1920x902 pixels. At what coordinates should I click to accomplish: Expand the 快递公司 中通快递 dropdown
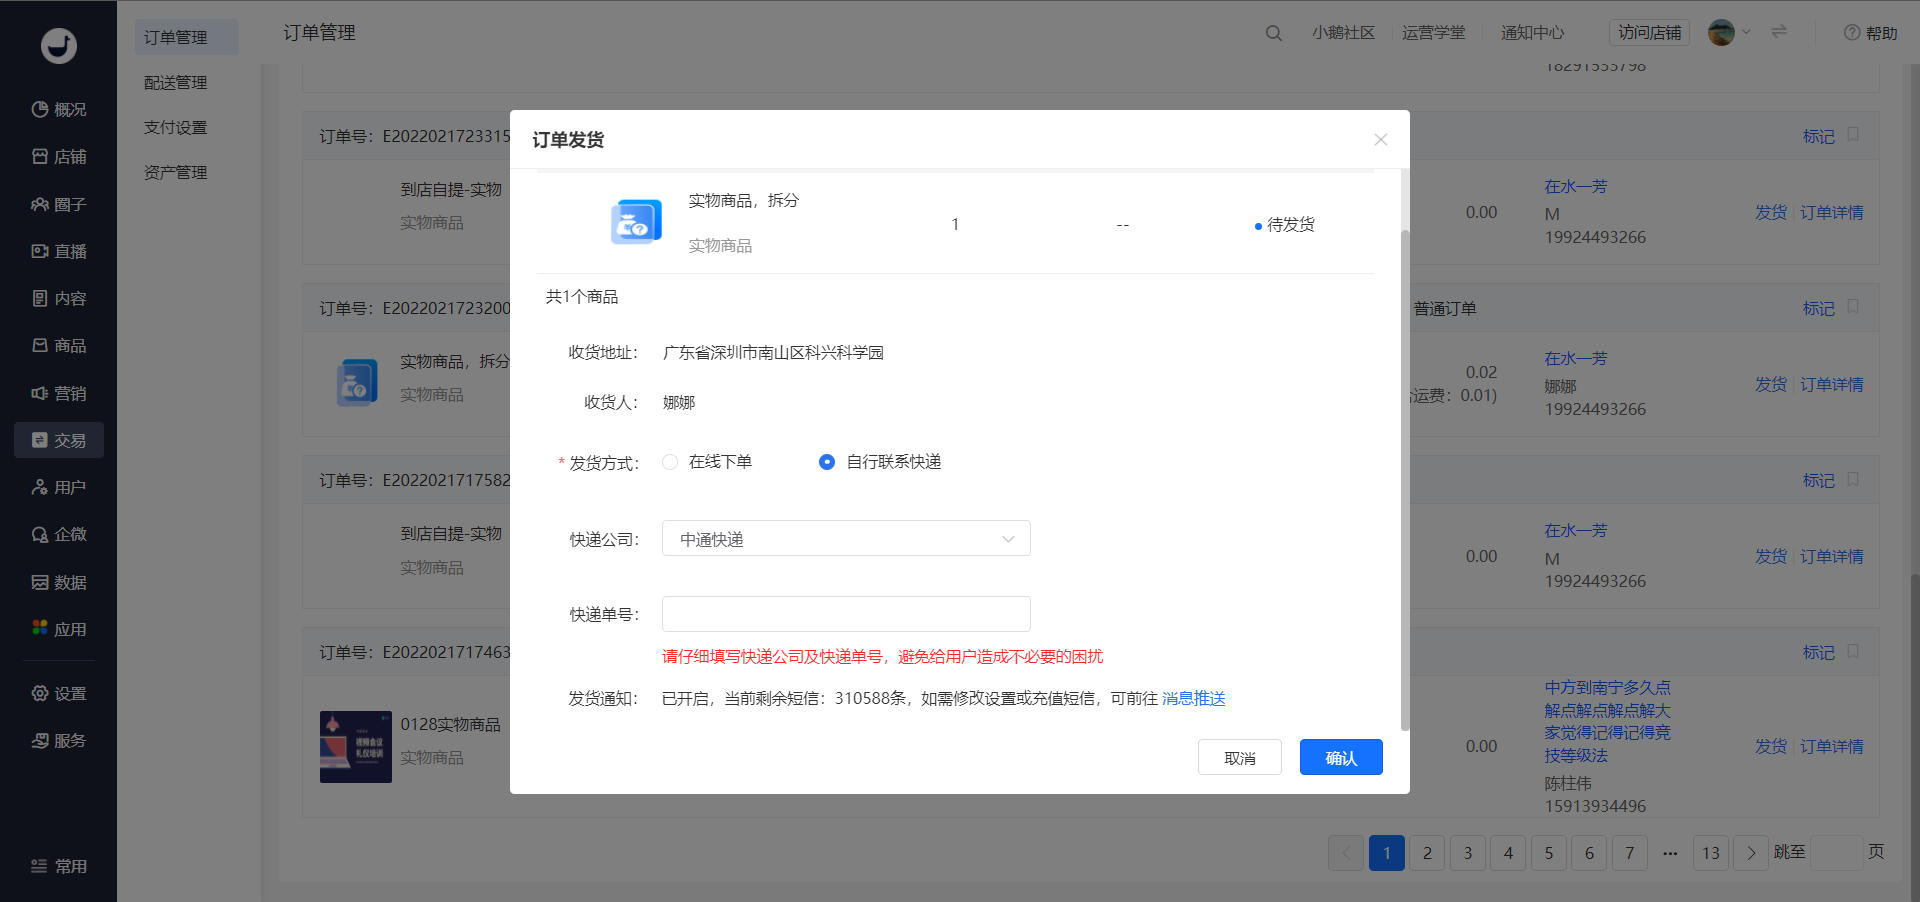(x=846, y=538)
